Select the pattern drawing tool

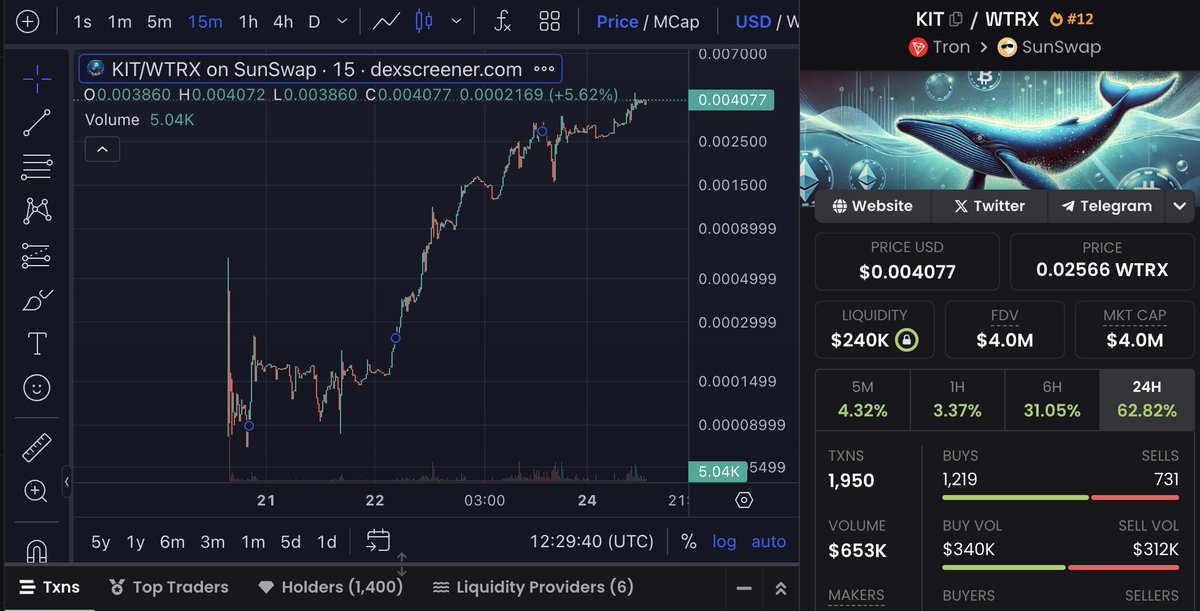(x=37, y=210)
